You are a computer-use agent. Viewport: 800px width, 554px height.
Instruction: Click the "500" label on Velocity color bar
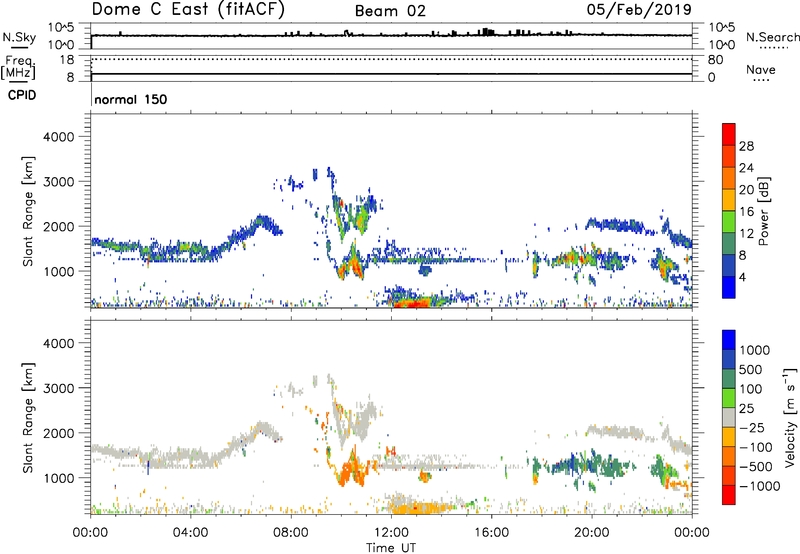coord(751,370)
